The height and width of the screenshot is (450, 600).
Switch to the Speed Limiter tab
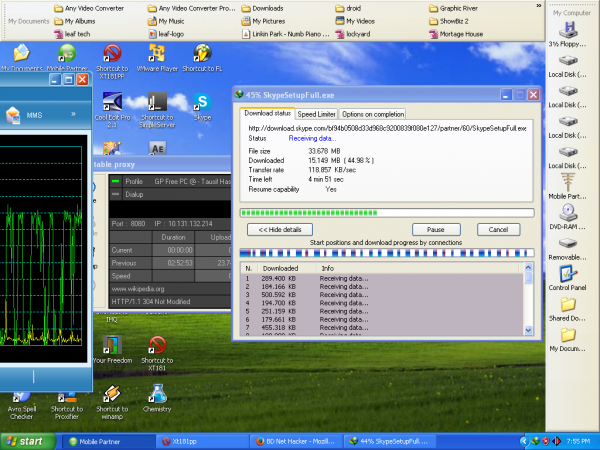coord(317,114)
